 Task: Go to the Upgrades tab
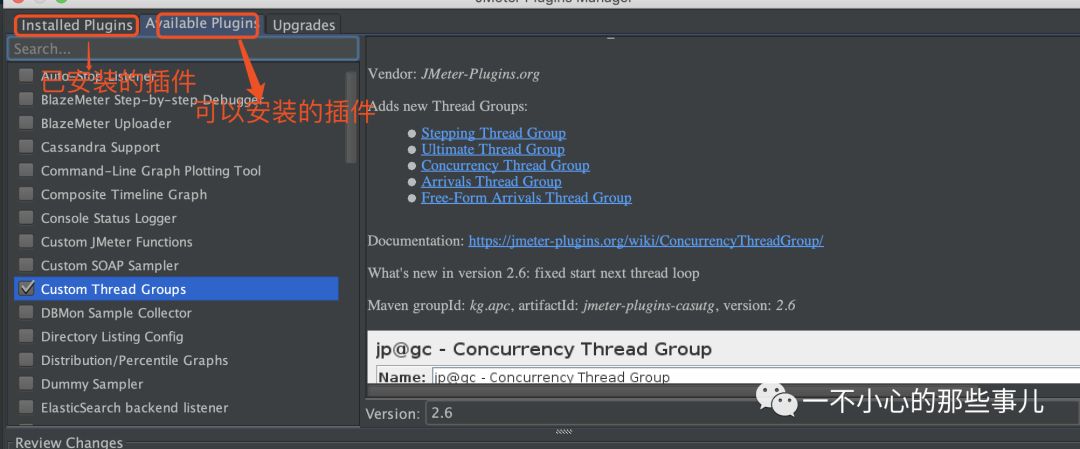click(304, 25)
